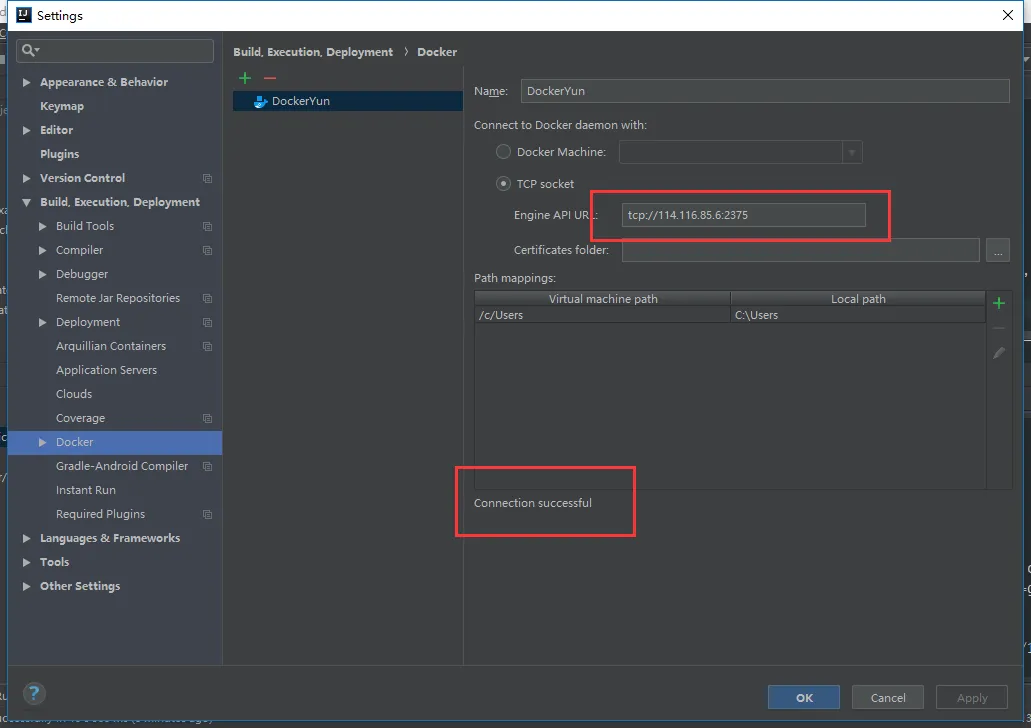Select the Docker Machine radio button

(x=504, y=152)
